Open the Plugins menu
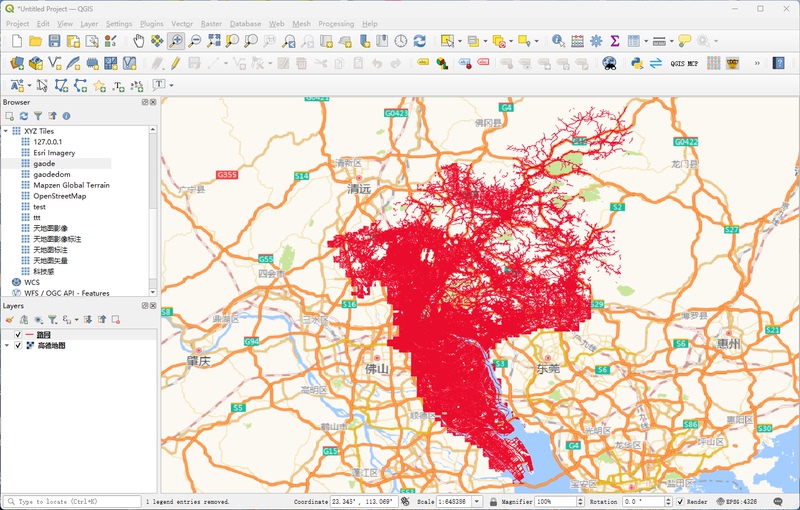 pyautogui.click(x=152, y=23)
